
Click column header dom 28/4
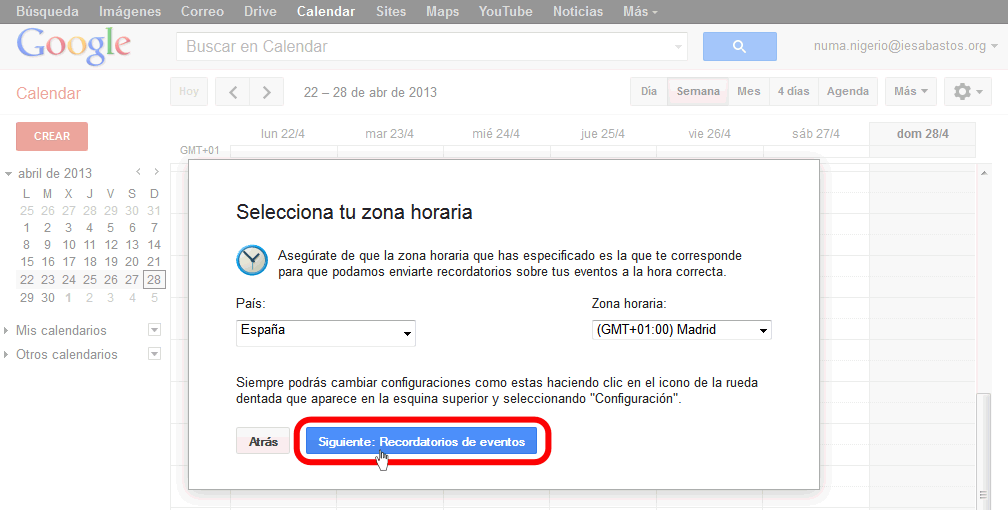coord(922,134)
